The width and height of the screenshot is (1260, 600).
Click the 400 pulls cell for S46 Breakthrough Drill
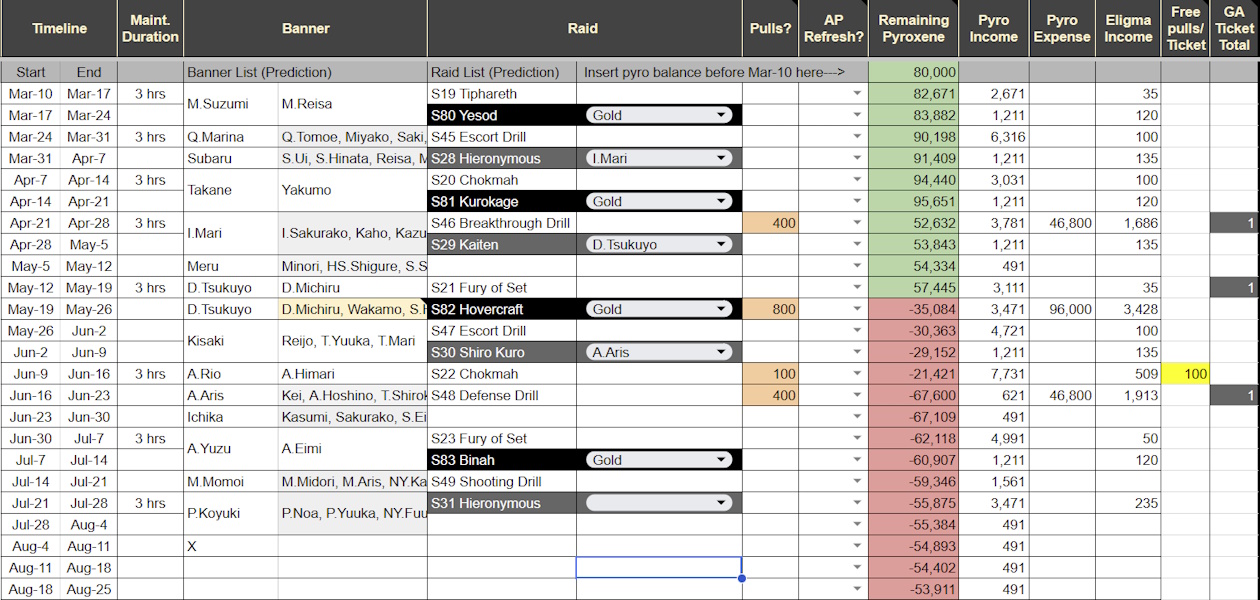pyautogui.click(x=770, y=223)
